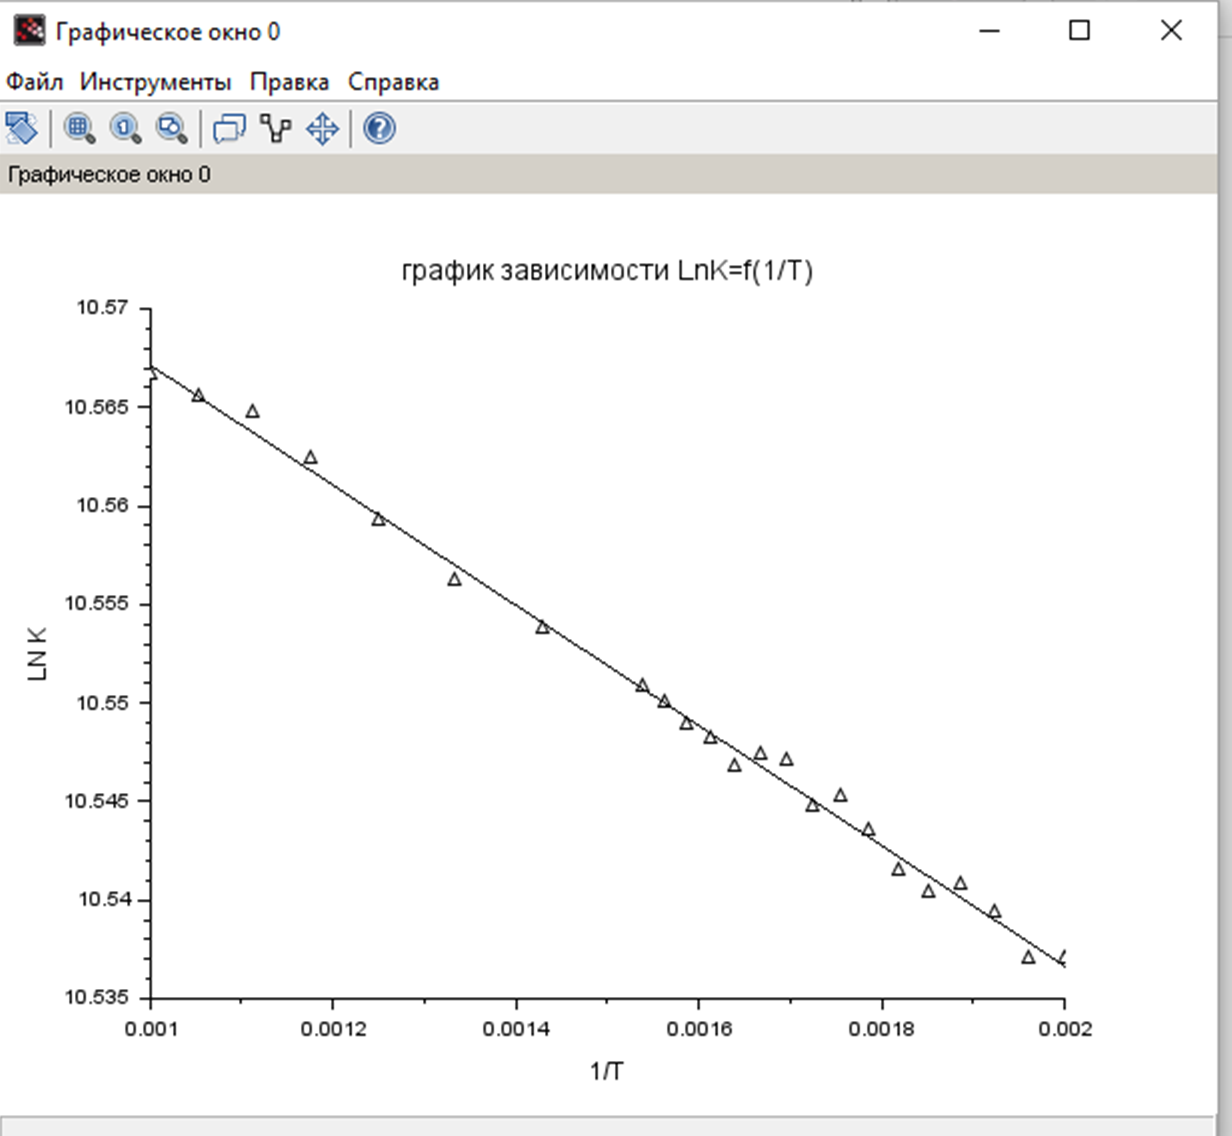
Task: Select the rotate 3D view tool
Action: pos(21,128)
